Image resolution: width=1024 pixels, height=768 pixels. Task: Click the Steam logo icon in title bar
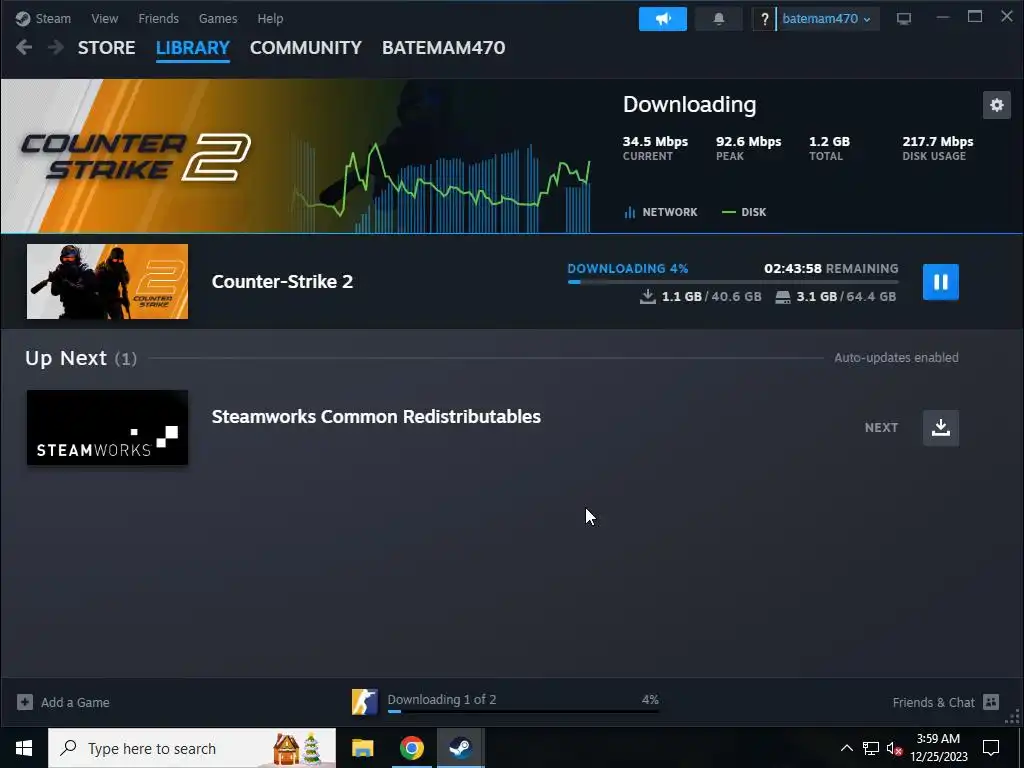pos(23,18)
